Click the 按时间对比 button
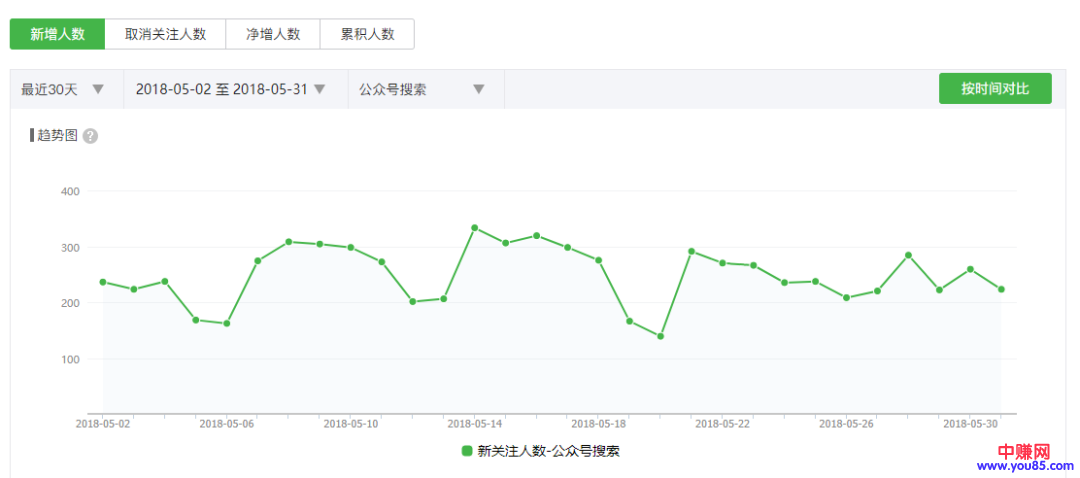Screen dimensions: 1080x478 pyautogui.click(x=994, y=88)
